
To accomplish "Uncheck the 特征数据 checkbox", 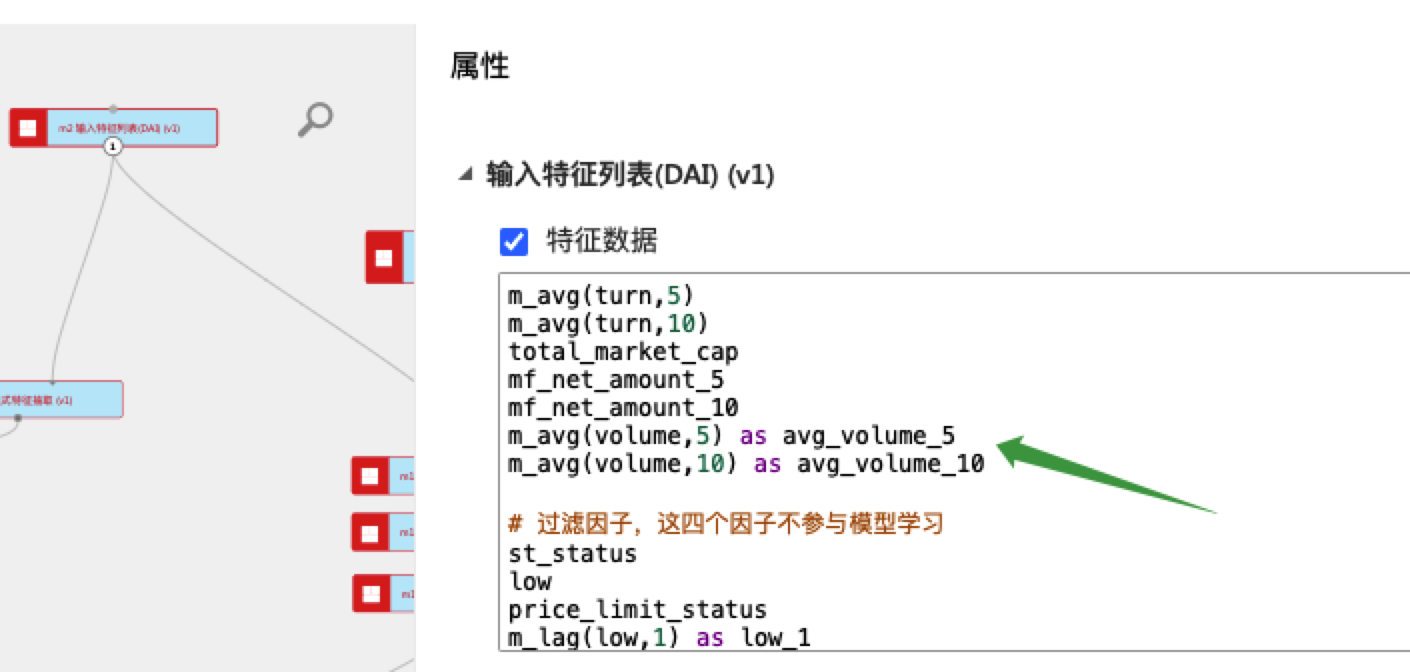I will click(514, 241).
